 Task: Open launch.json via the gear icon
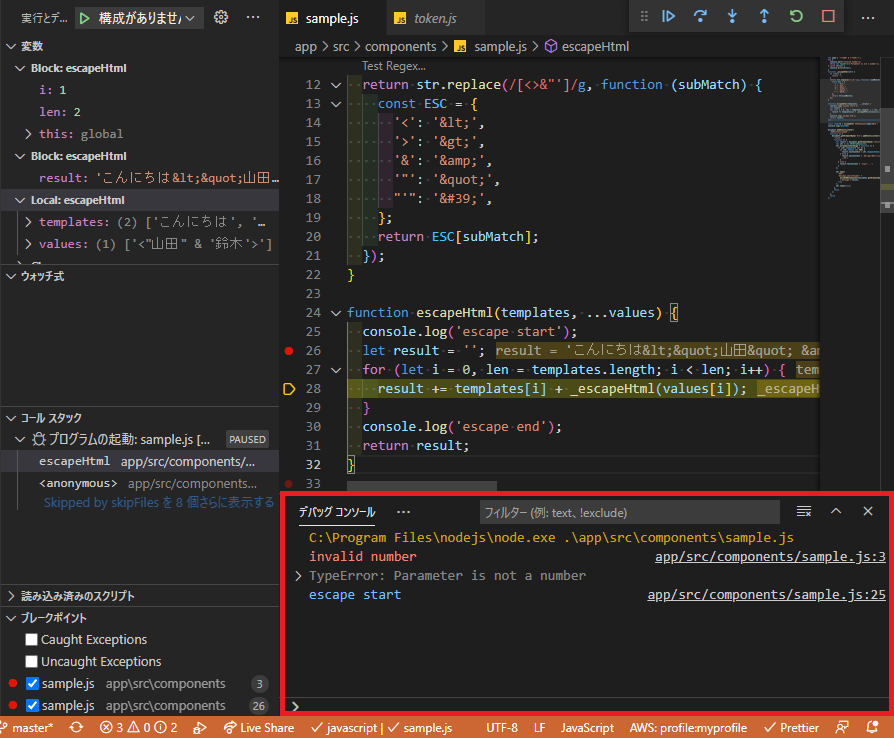tap(221, 18)
